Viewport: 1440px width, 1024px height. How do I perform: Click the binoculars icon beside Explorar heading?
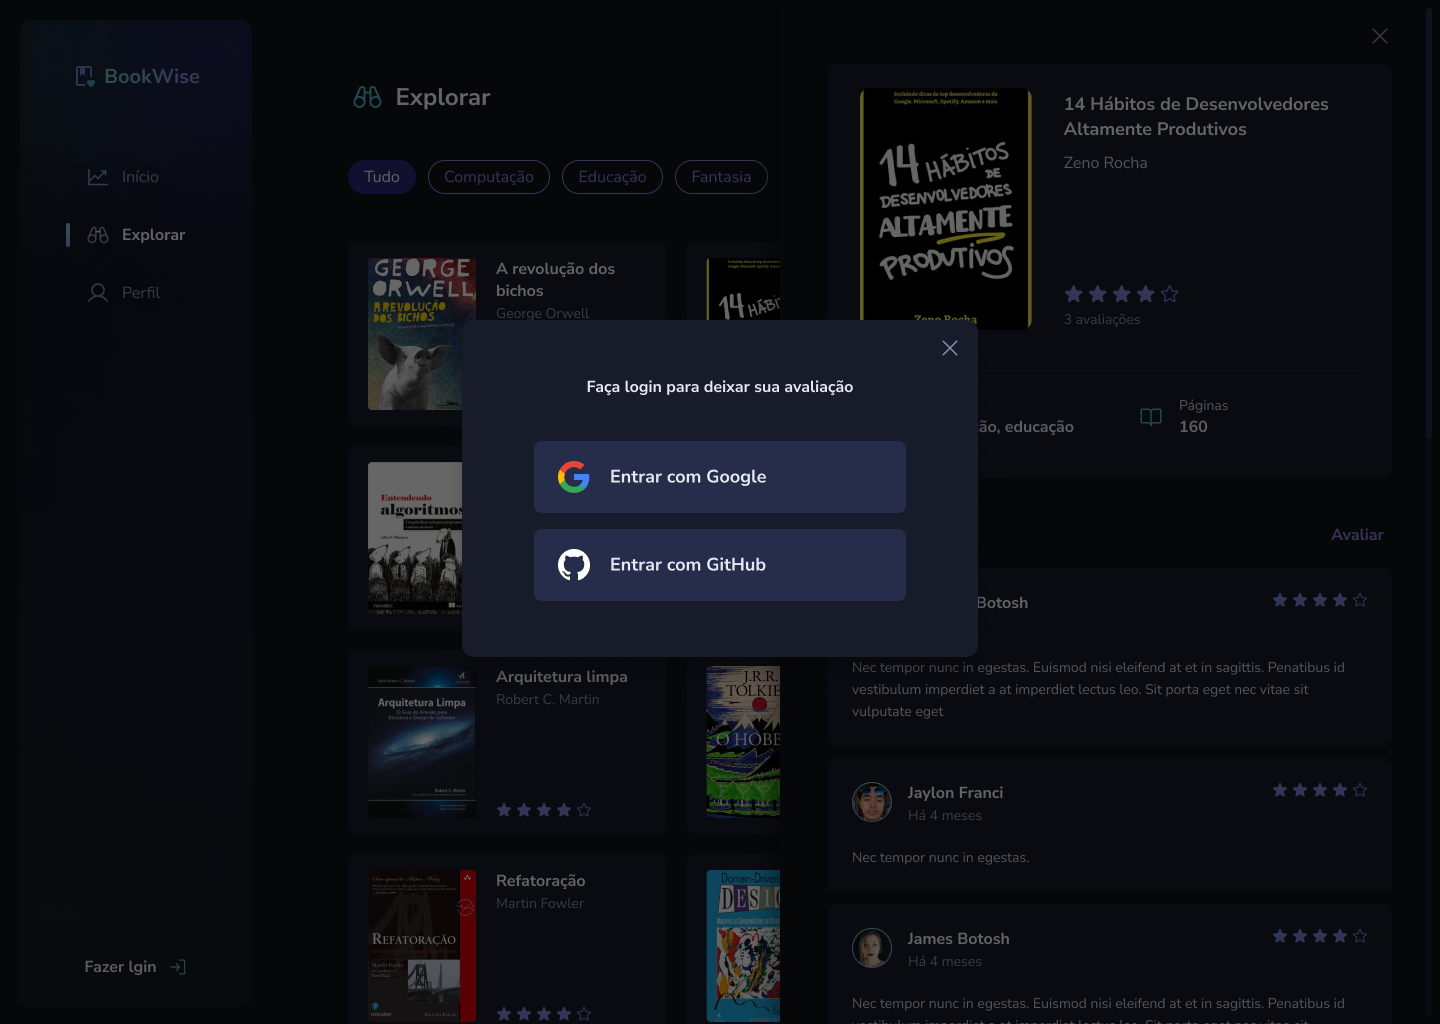click(x=367, y=97)
